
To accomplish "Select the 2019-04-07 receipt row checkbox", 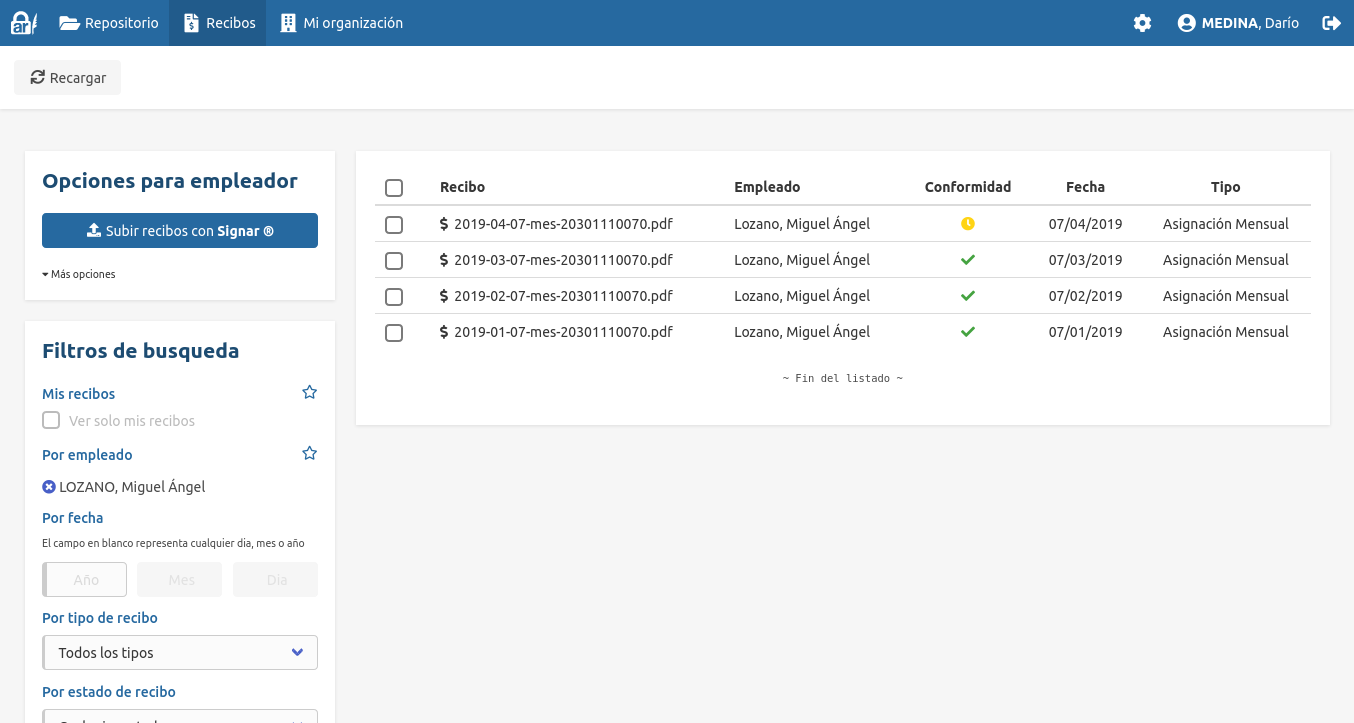I will (394, 225).
